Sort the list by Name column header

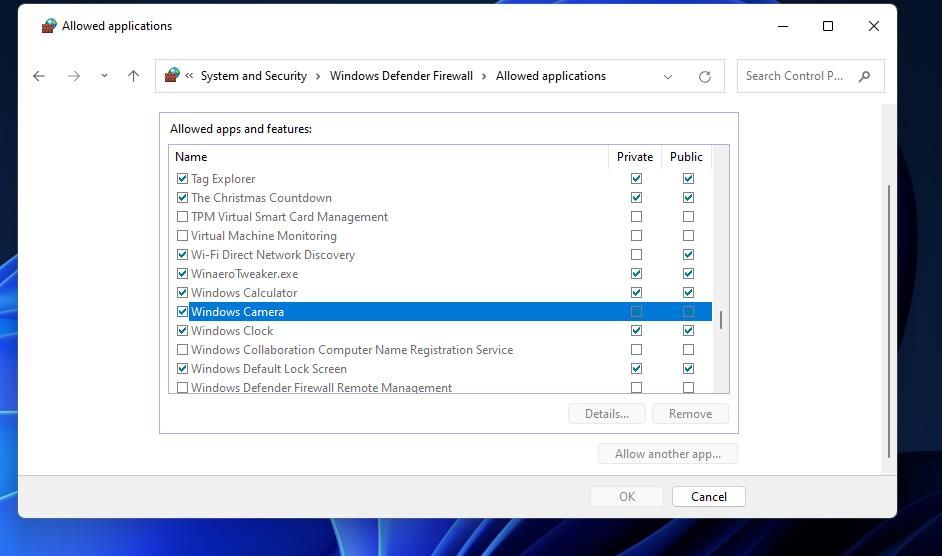pyautogui.click(x=191, y=157)
